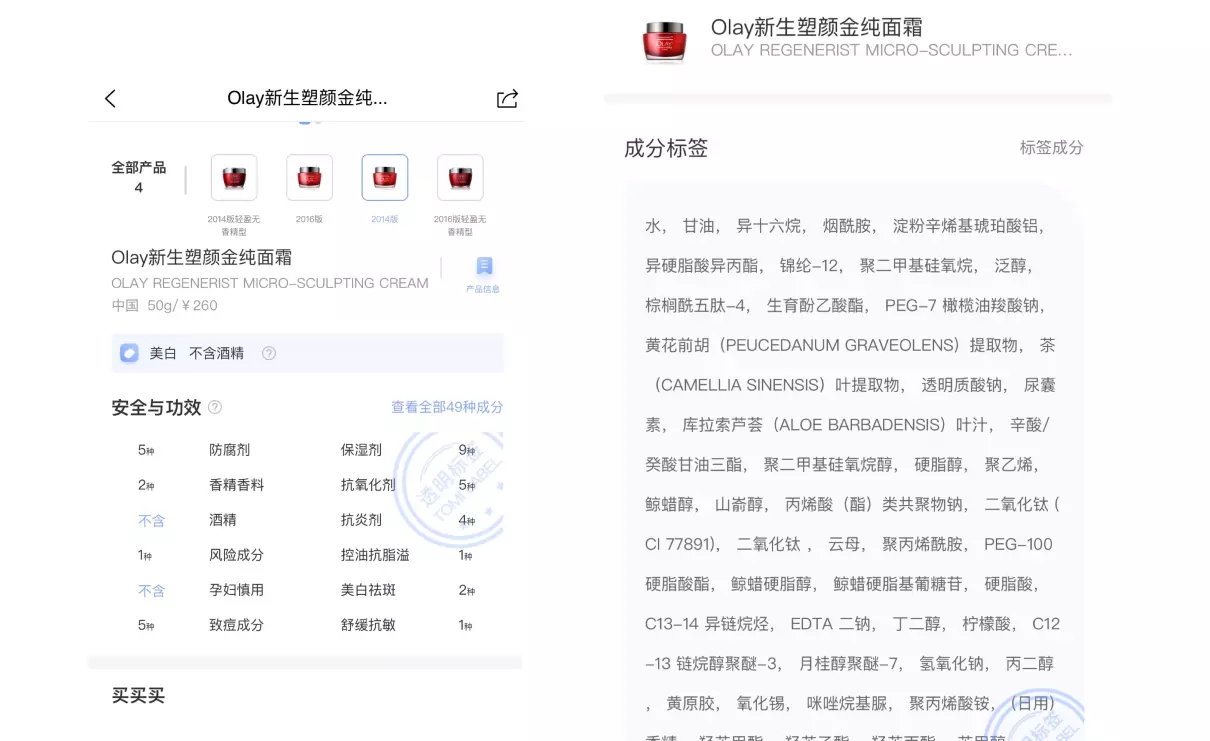This screenshot has width=1210, height=741.
Task: Tap the share icon
Action: (x=507, y=98)
